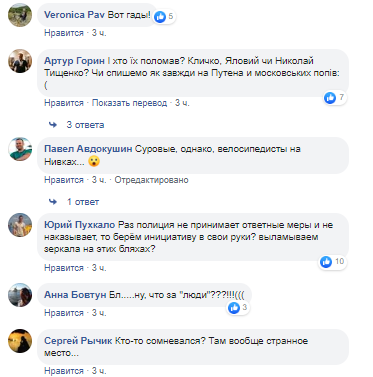This screenshot has height=377, width=373.
Task: Toggle 'Нравится' under Юрий Пухкало's comment
Action: point(64,268)
